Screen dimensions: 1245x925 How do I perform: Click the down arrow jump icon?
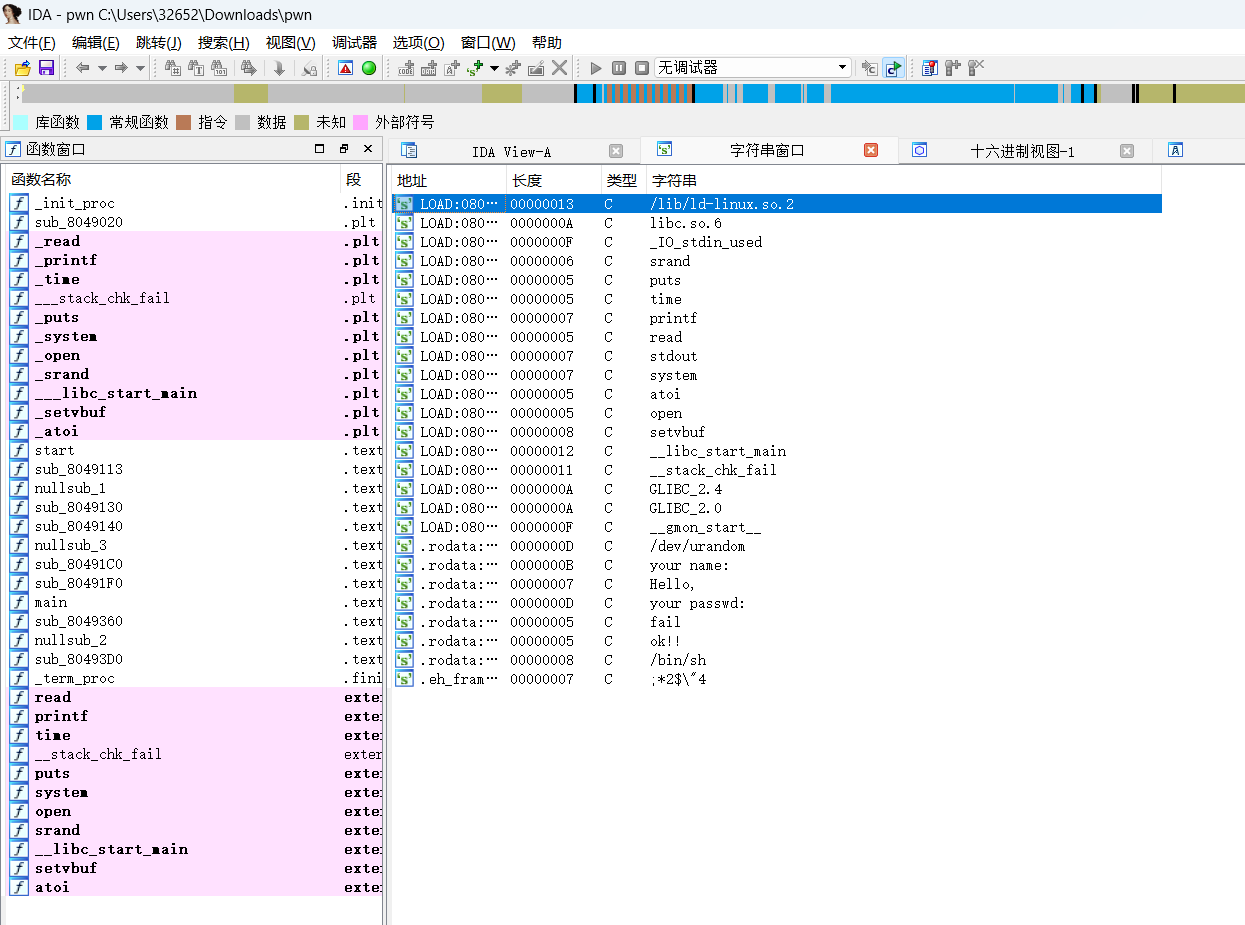click(279, 68)
